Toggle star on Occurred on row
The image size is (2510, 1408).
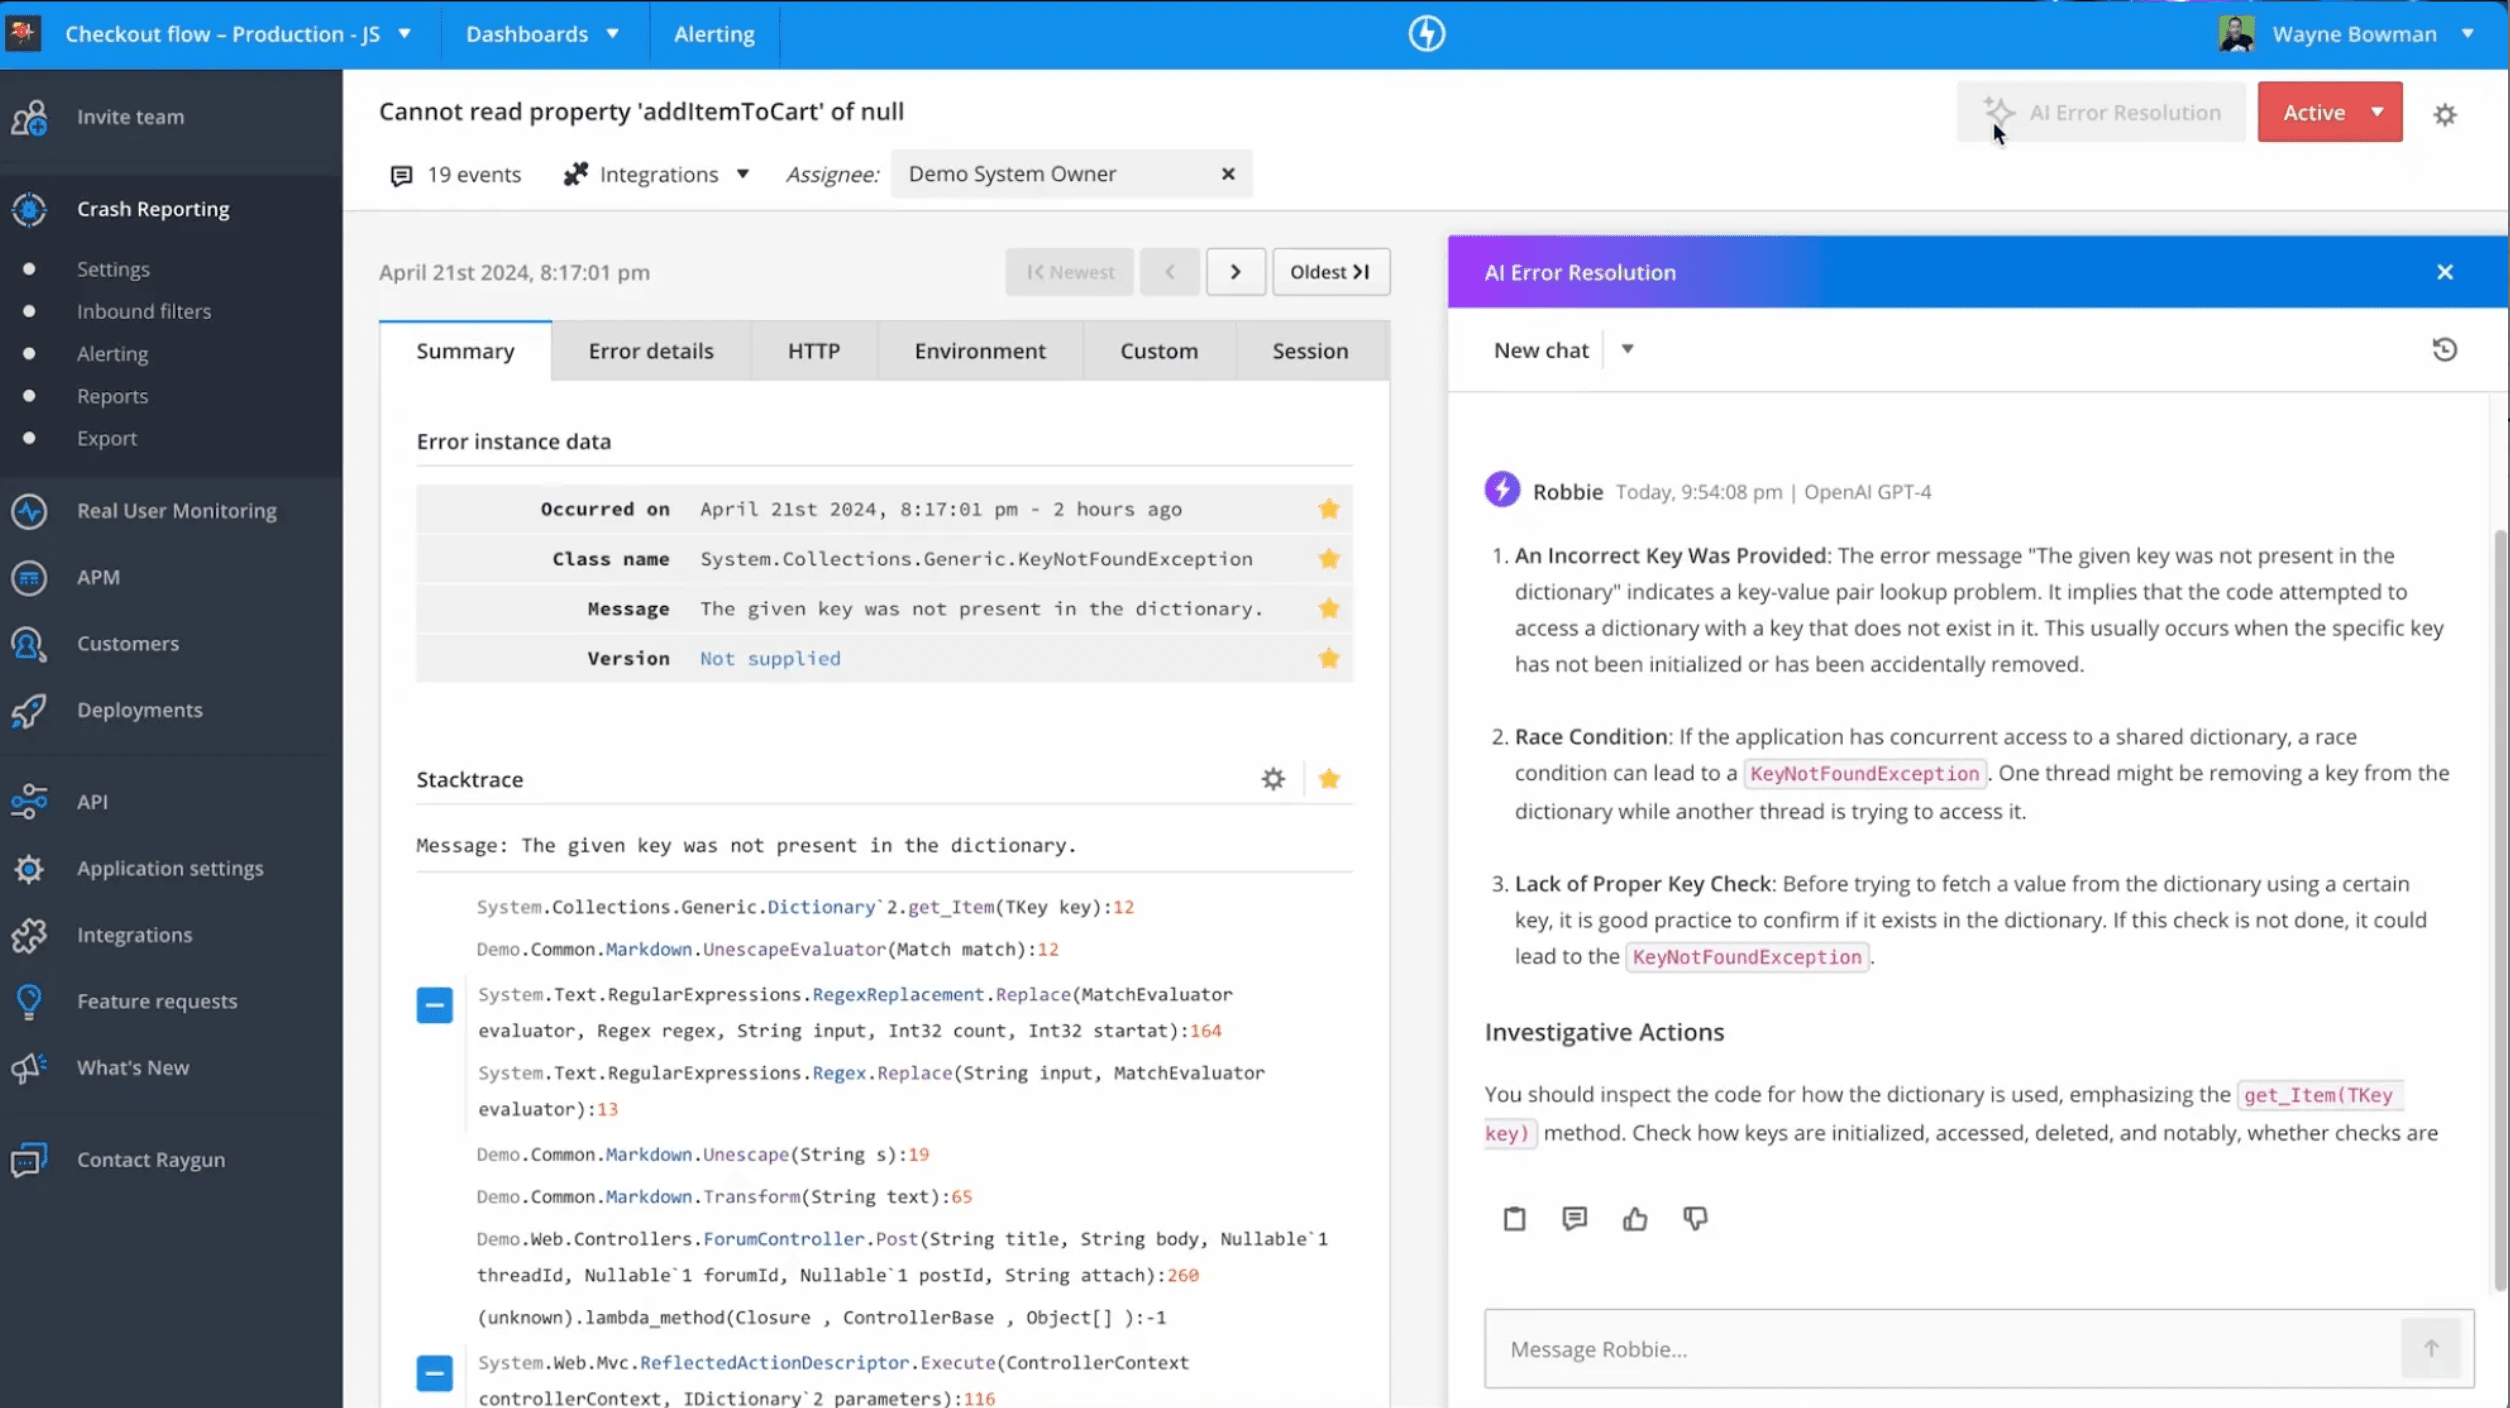(1328, 509)
